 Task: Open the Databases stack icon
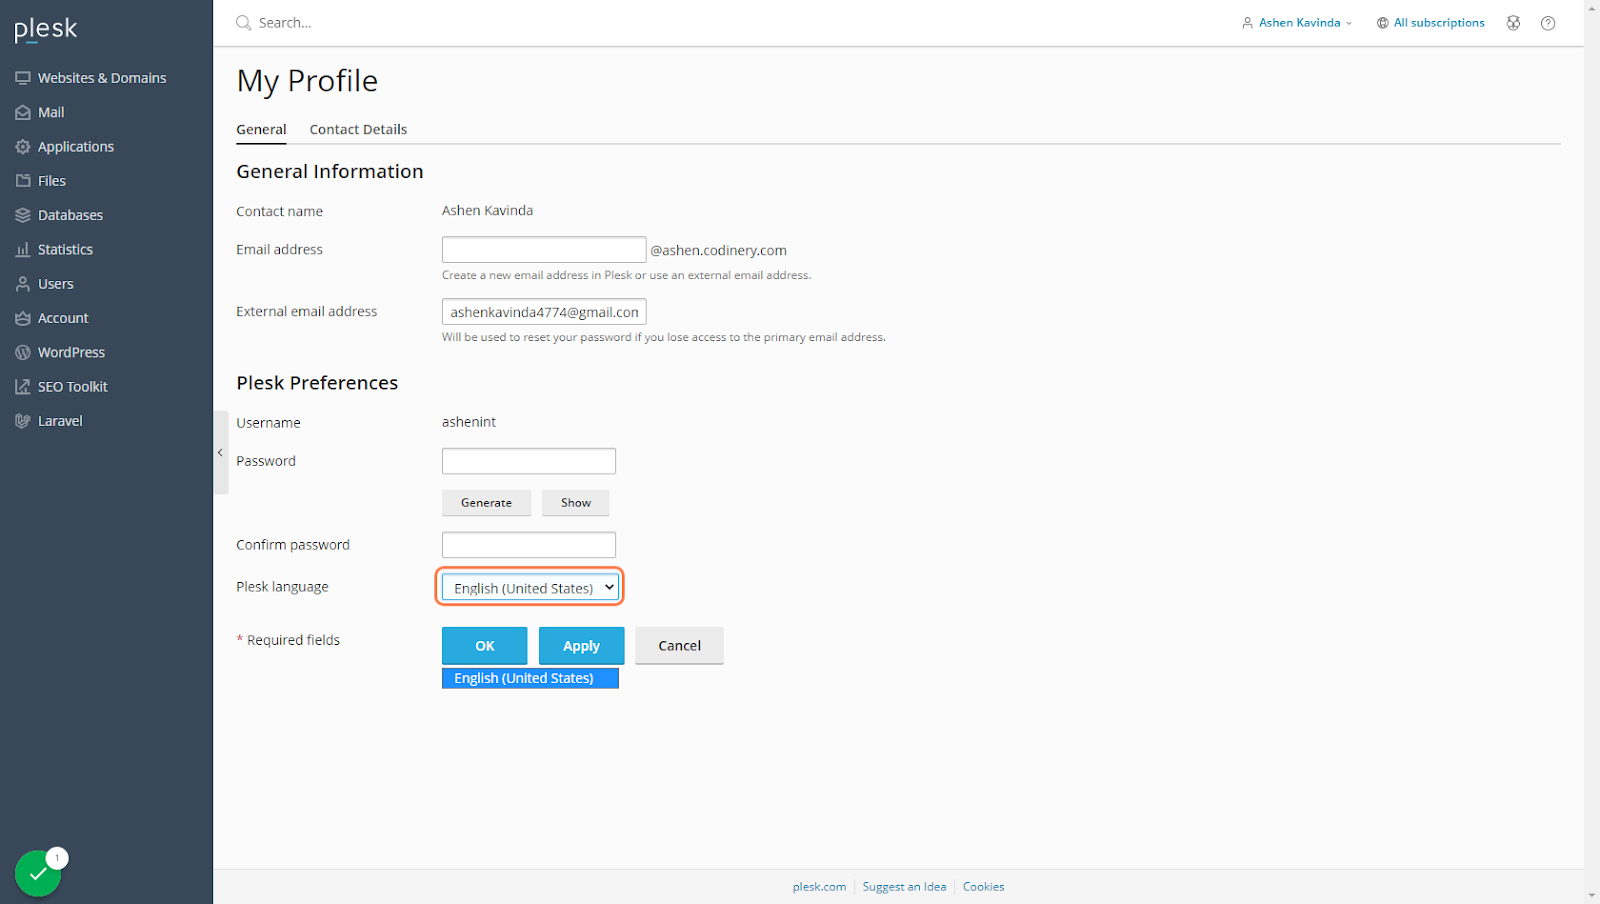[23, 215]
